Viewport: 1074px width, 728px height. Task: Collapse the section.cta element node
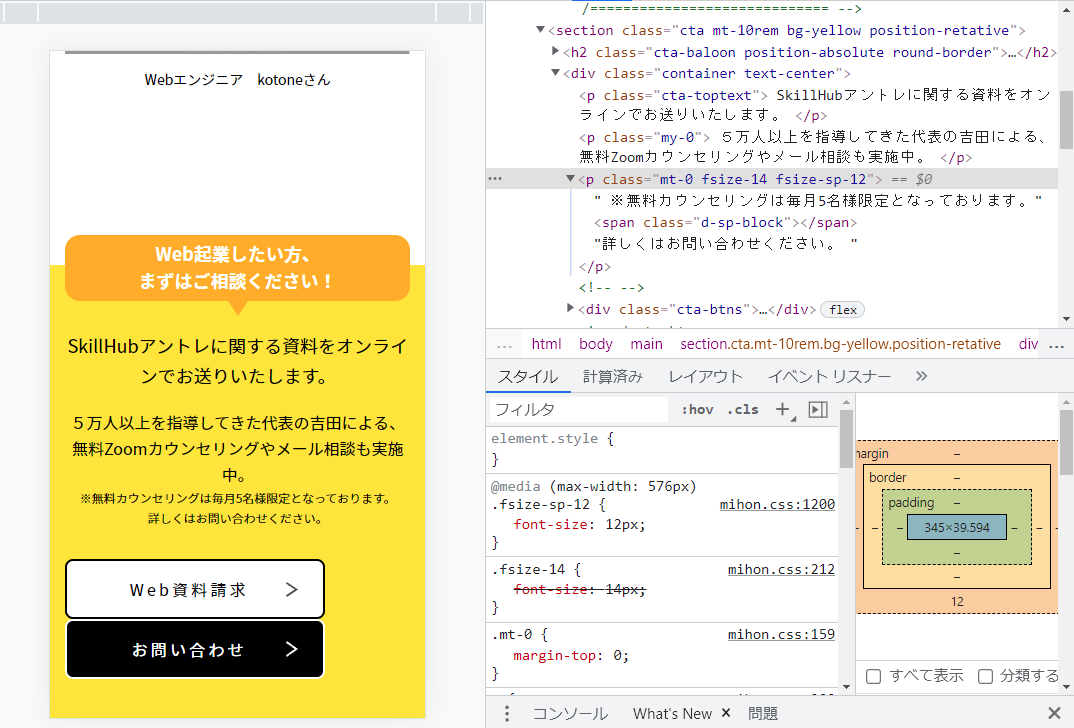tap(540, 29)
